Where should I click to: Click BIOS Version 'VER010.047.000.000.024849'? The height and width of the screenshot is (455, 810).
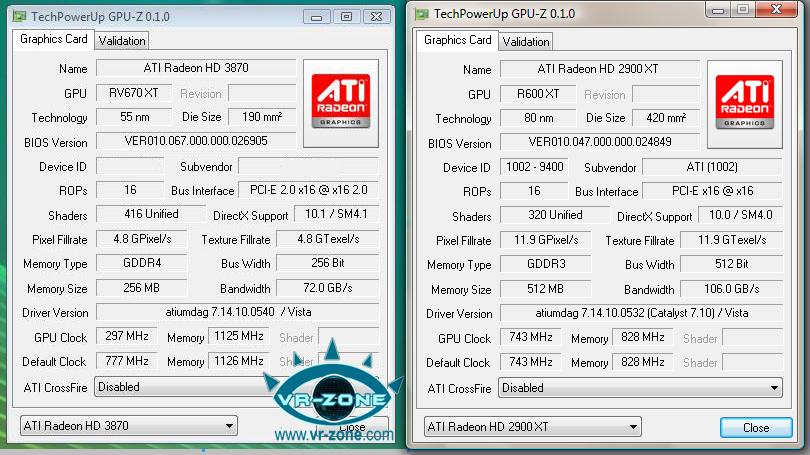click(x=600, y=142)
